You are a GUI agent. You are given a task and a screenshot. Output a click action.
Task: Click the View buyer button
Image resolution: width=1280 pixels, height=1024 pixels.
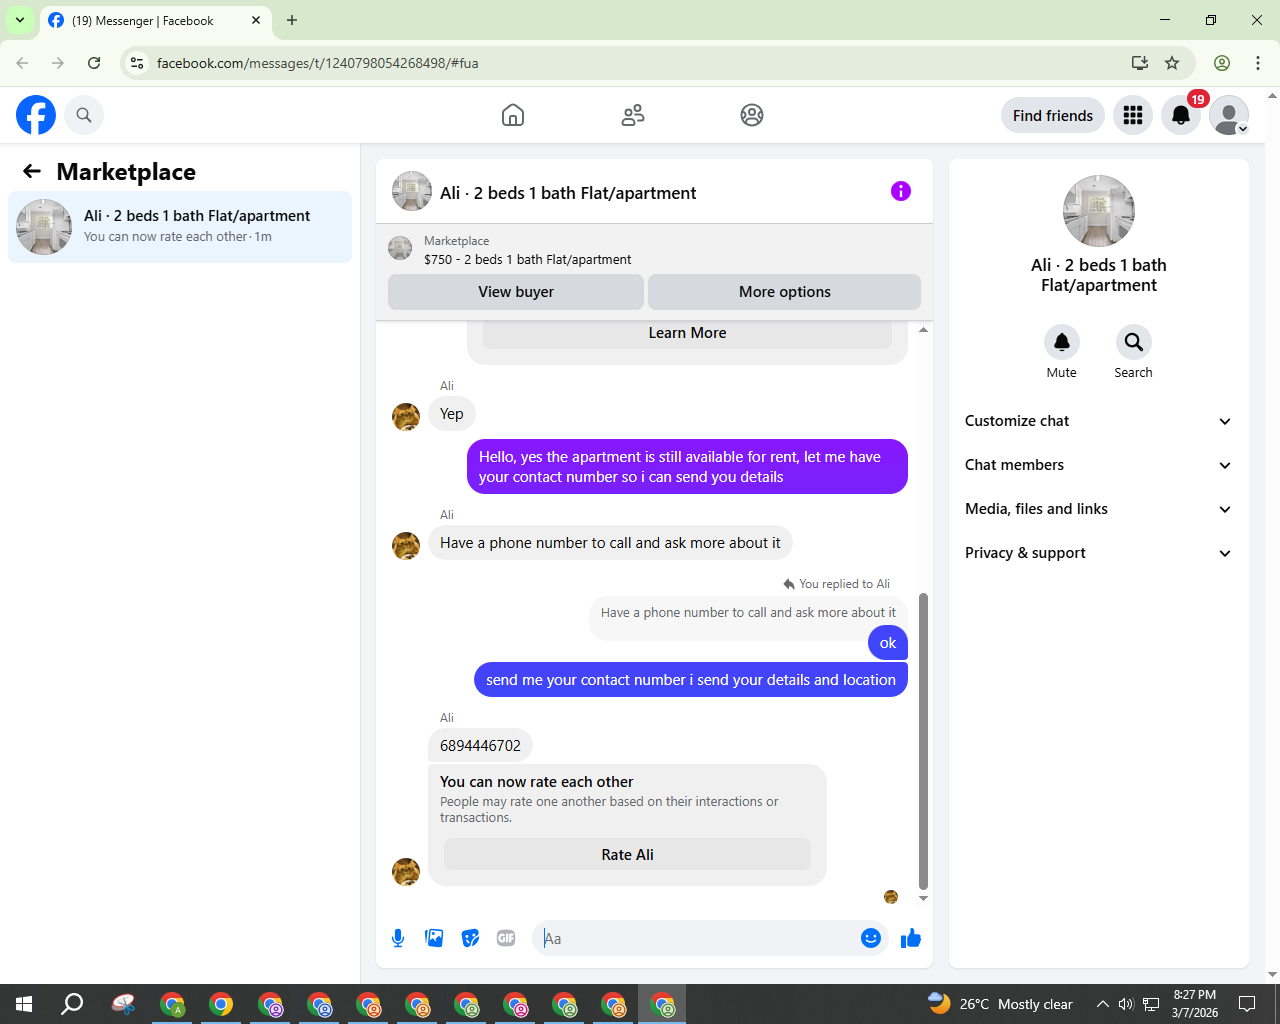(x=516, y=292)
